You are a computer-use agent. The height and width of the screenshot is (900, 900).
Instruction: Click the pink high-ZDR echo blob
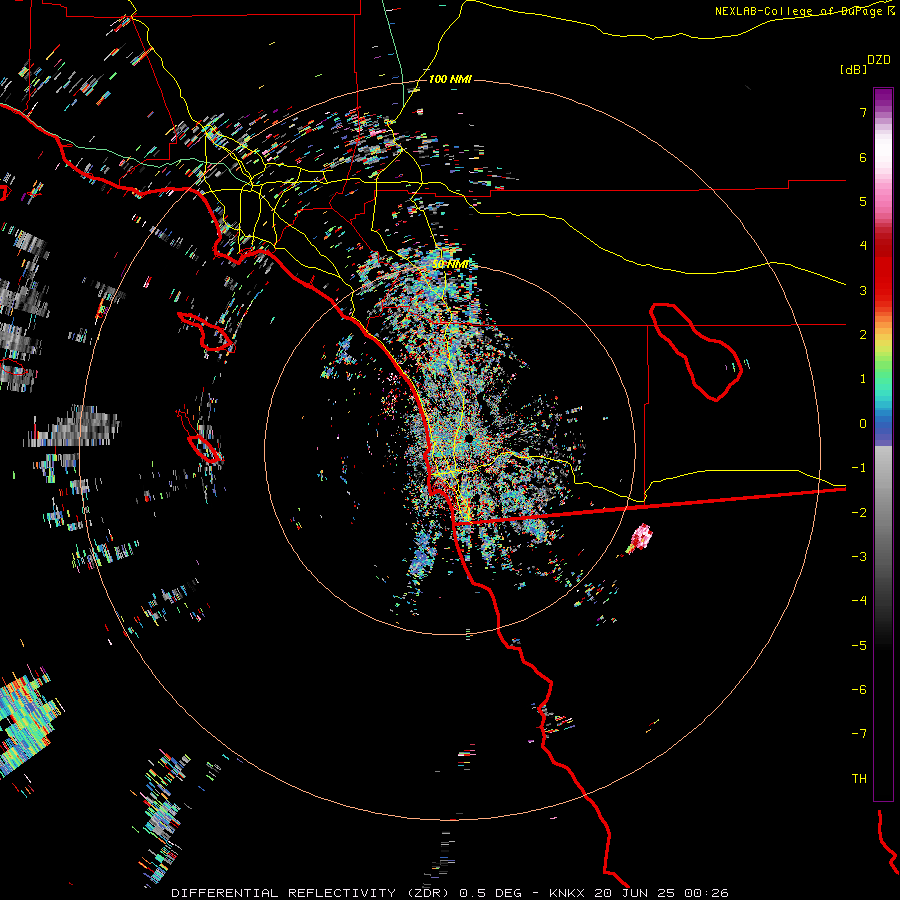coord(641,537)
